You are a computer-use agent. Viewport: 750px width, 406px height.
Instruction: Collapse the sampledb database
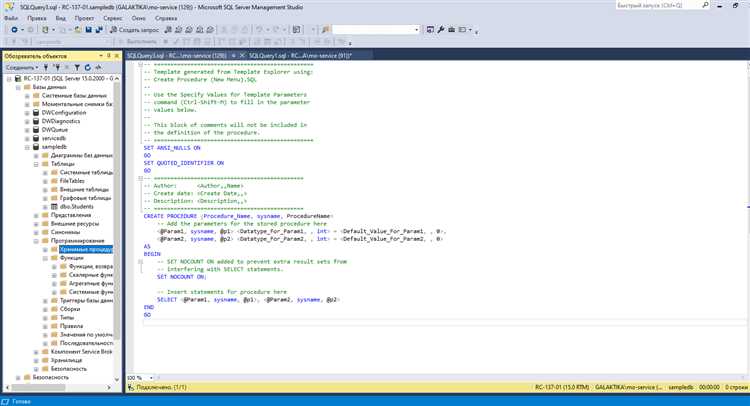27,147
